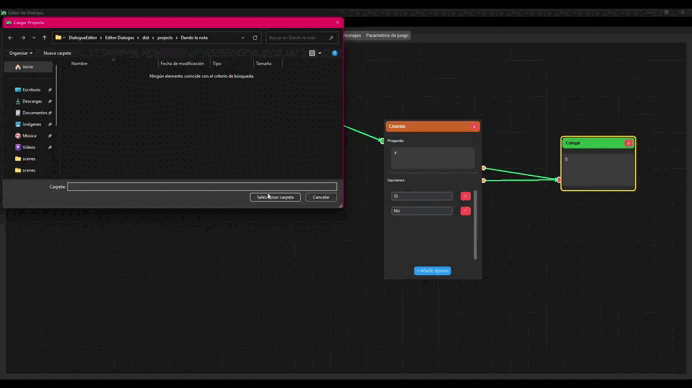Select Inicio in navigation pane
The height and width of the screenshot is (388, 692).
[28, 67]
